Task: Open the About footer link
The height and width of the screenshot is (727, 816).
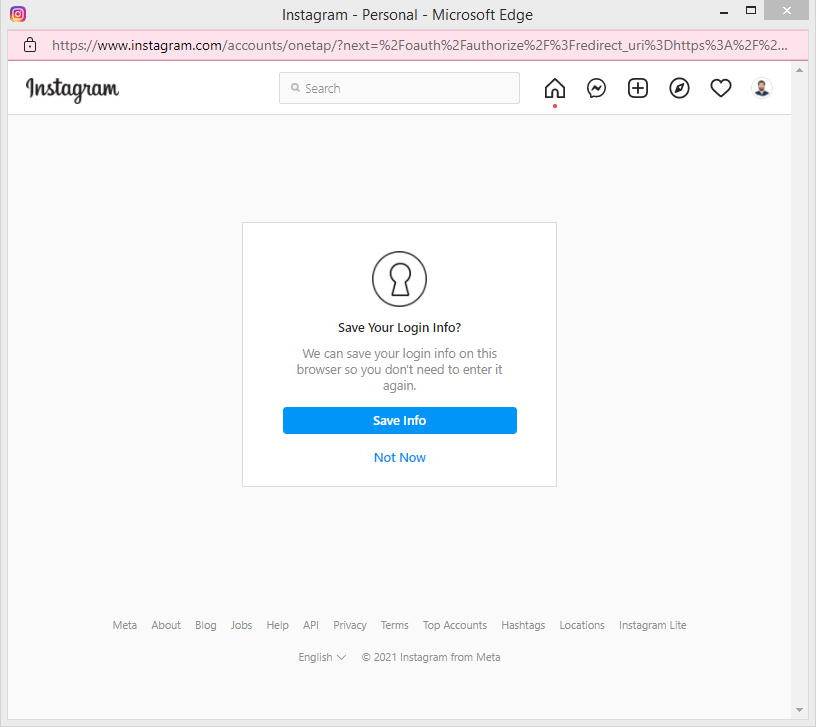Action: [166, 625]
